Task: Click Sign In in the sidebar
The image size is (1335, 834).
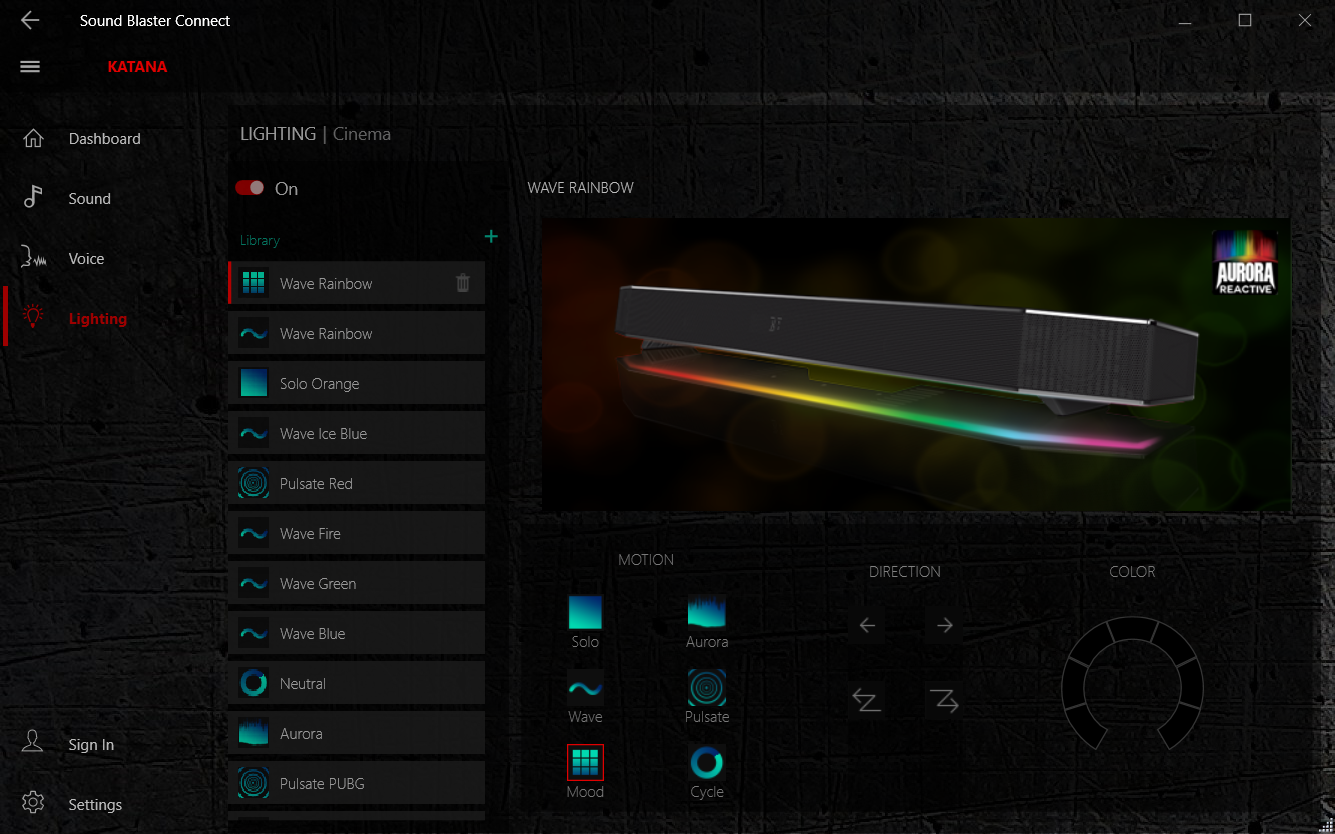Action: [x=91, y=745]
